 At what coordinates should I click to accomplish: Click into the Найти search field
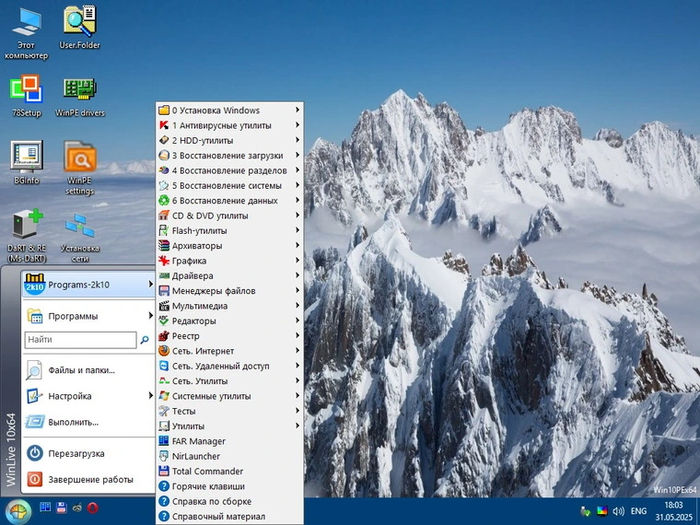tap(78, 340)
